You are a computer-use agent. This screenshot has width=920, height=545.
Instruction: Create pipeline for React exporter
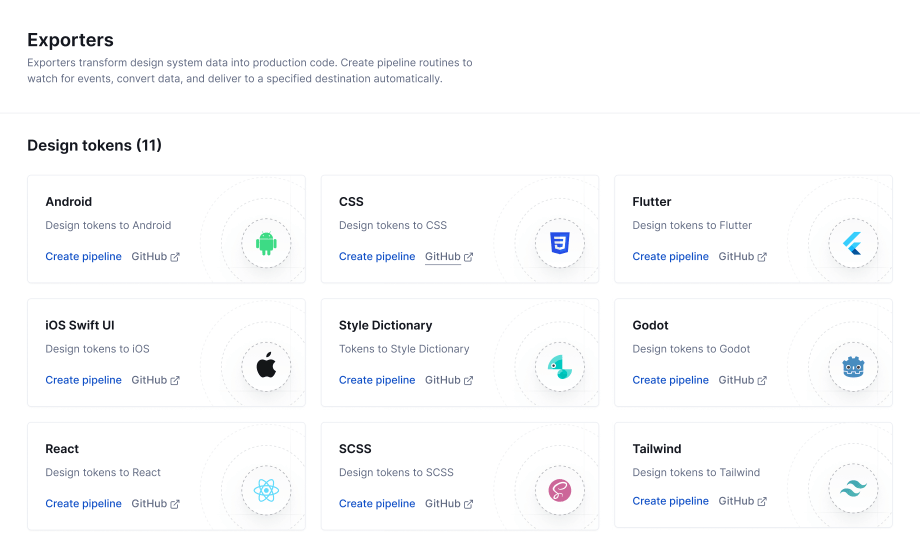click(x=83, y=503)
